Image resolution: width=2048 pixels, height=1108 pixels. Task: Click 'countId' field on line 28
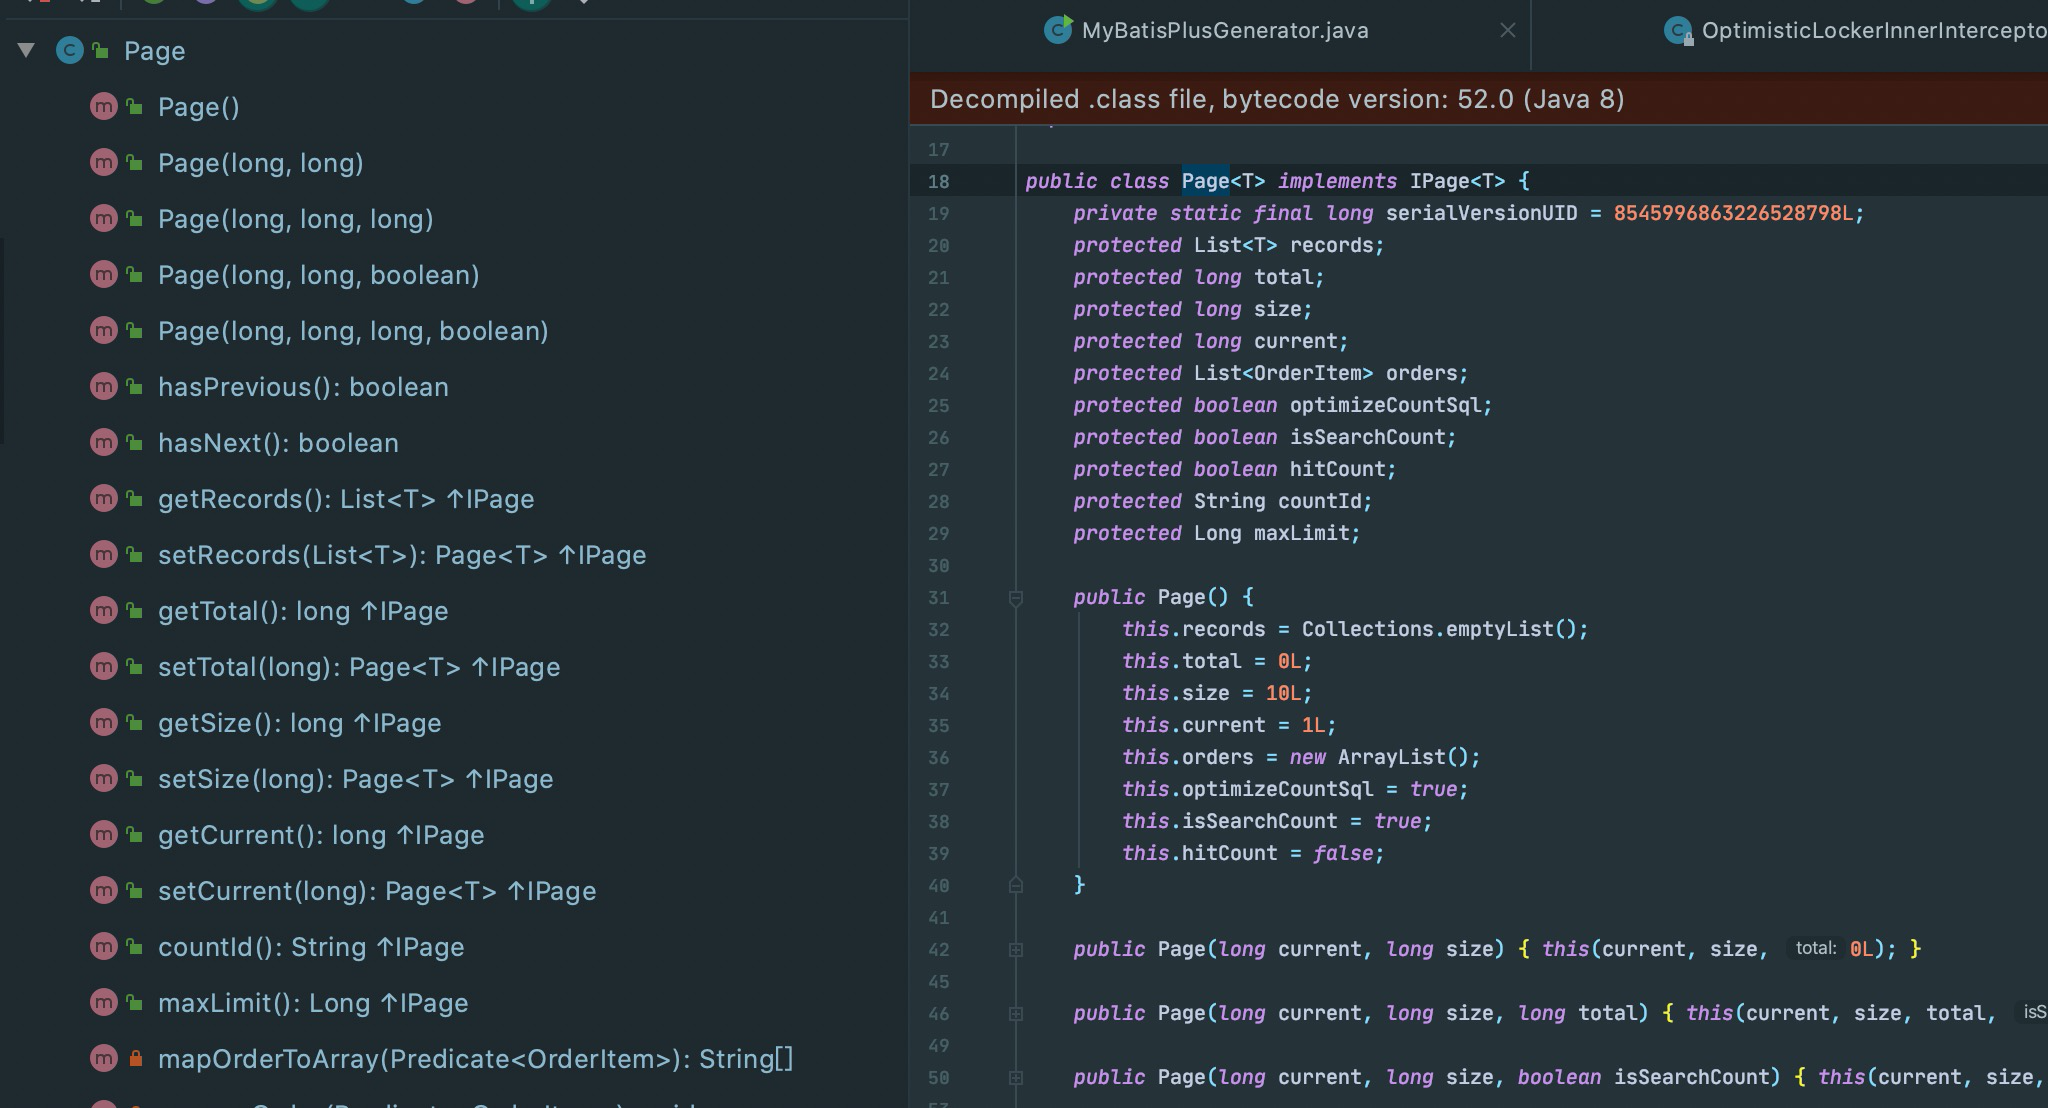1319,501
